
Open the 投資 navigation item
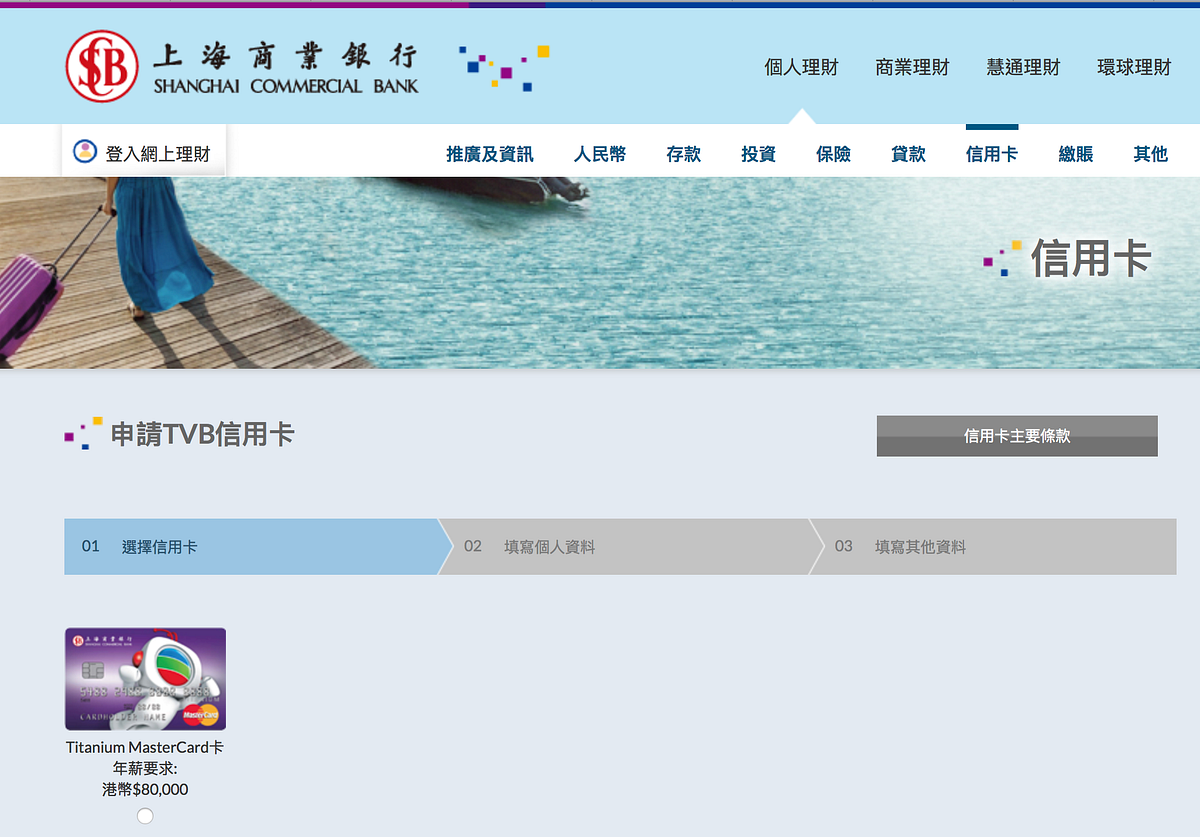(x=758, y=153)
